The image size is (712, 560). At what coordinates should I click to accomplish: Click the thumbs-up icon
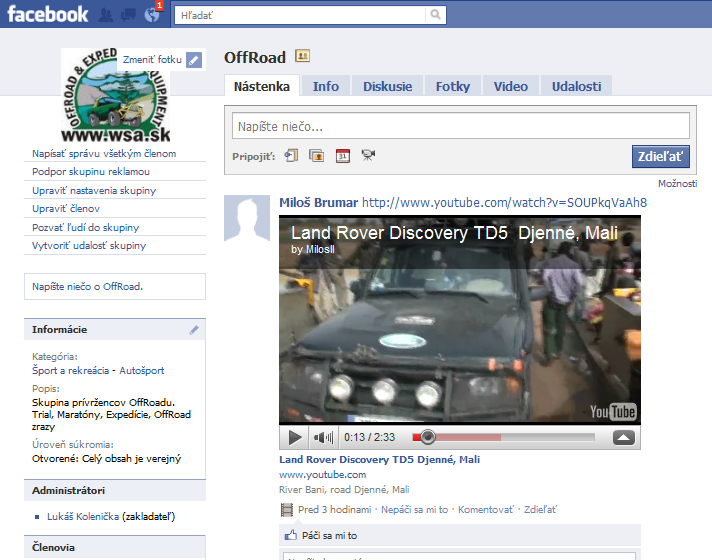(291, 535)
